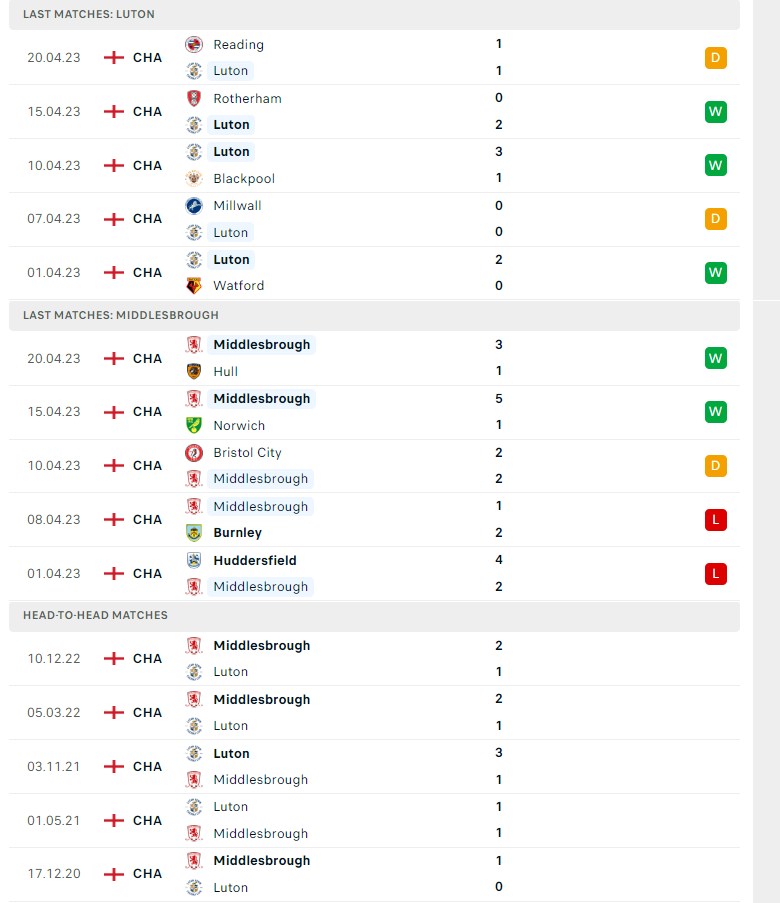Click the Burnley club crest icon
780x903 pixels.
tap(194, 533)
